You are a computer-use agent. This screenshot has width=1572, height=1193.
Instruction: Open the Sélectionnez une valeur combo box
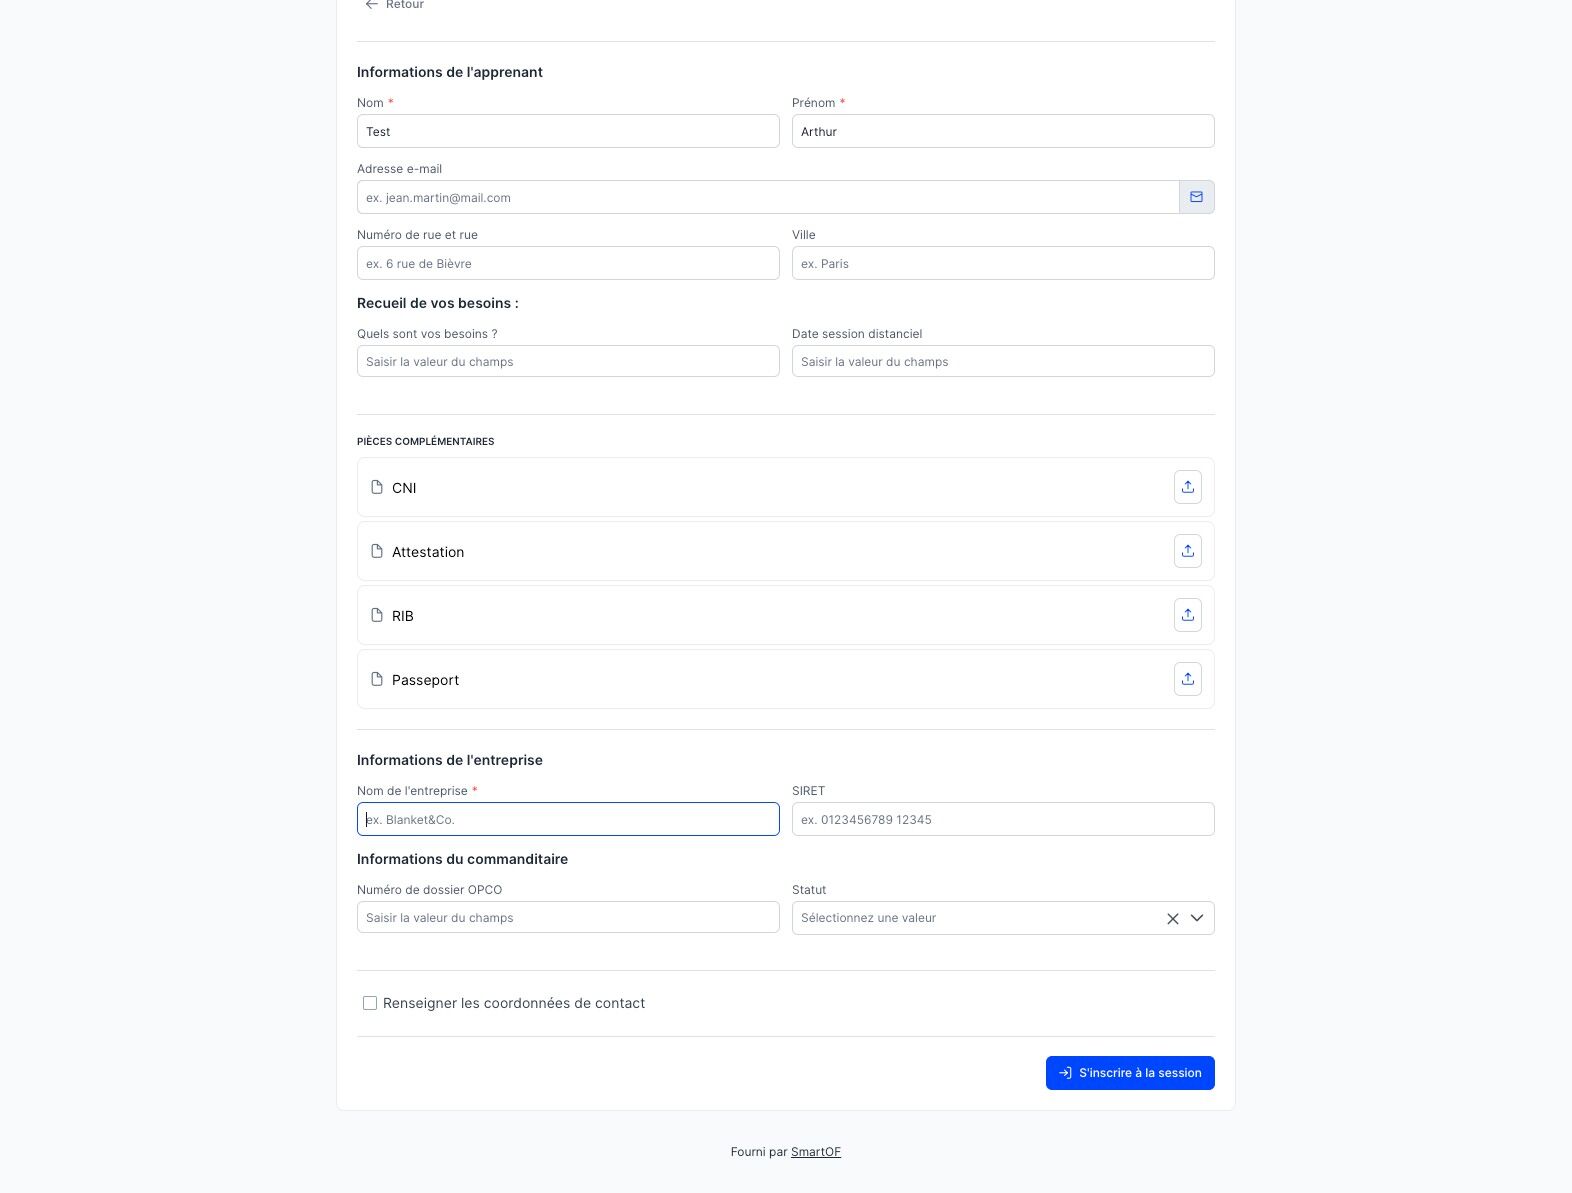pyautogui.click(x=1003, y=918)
